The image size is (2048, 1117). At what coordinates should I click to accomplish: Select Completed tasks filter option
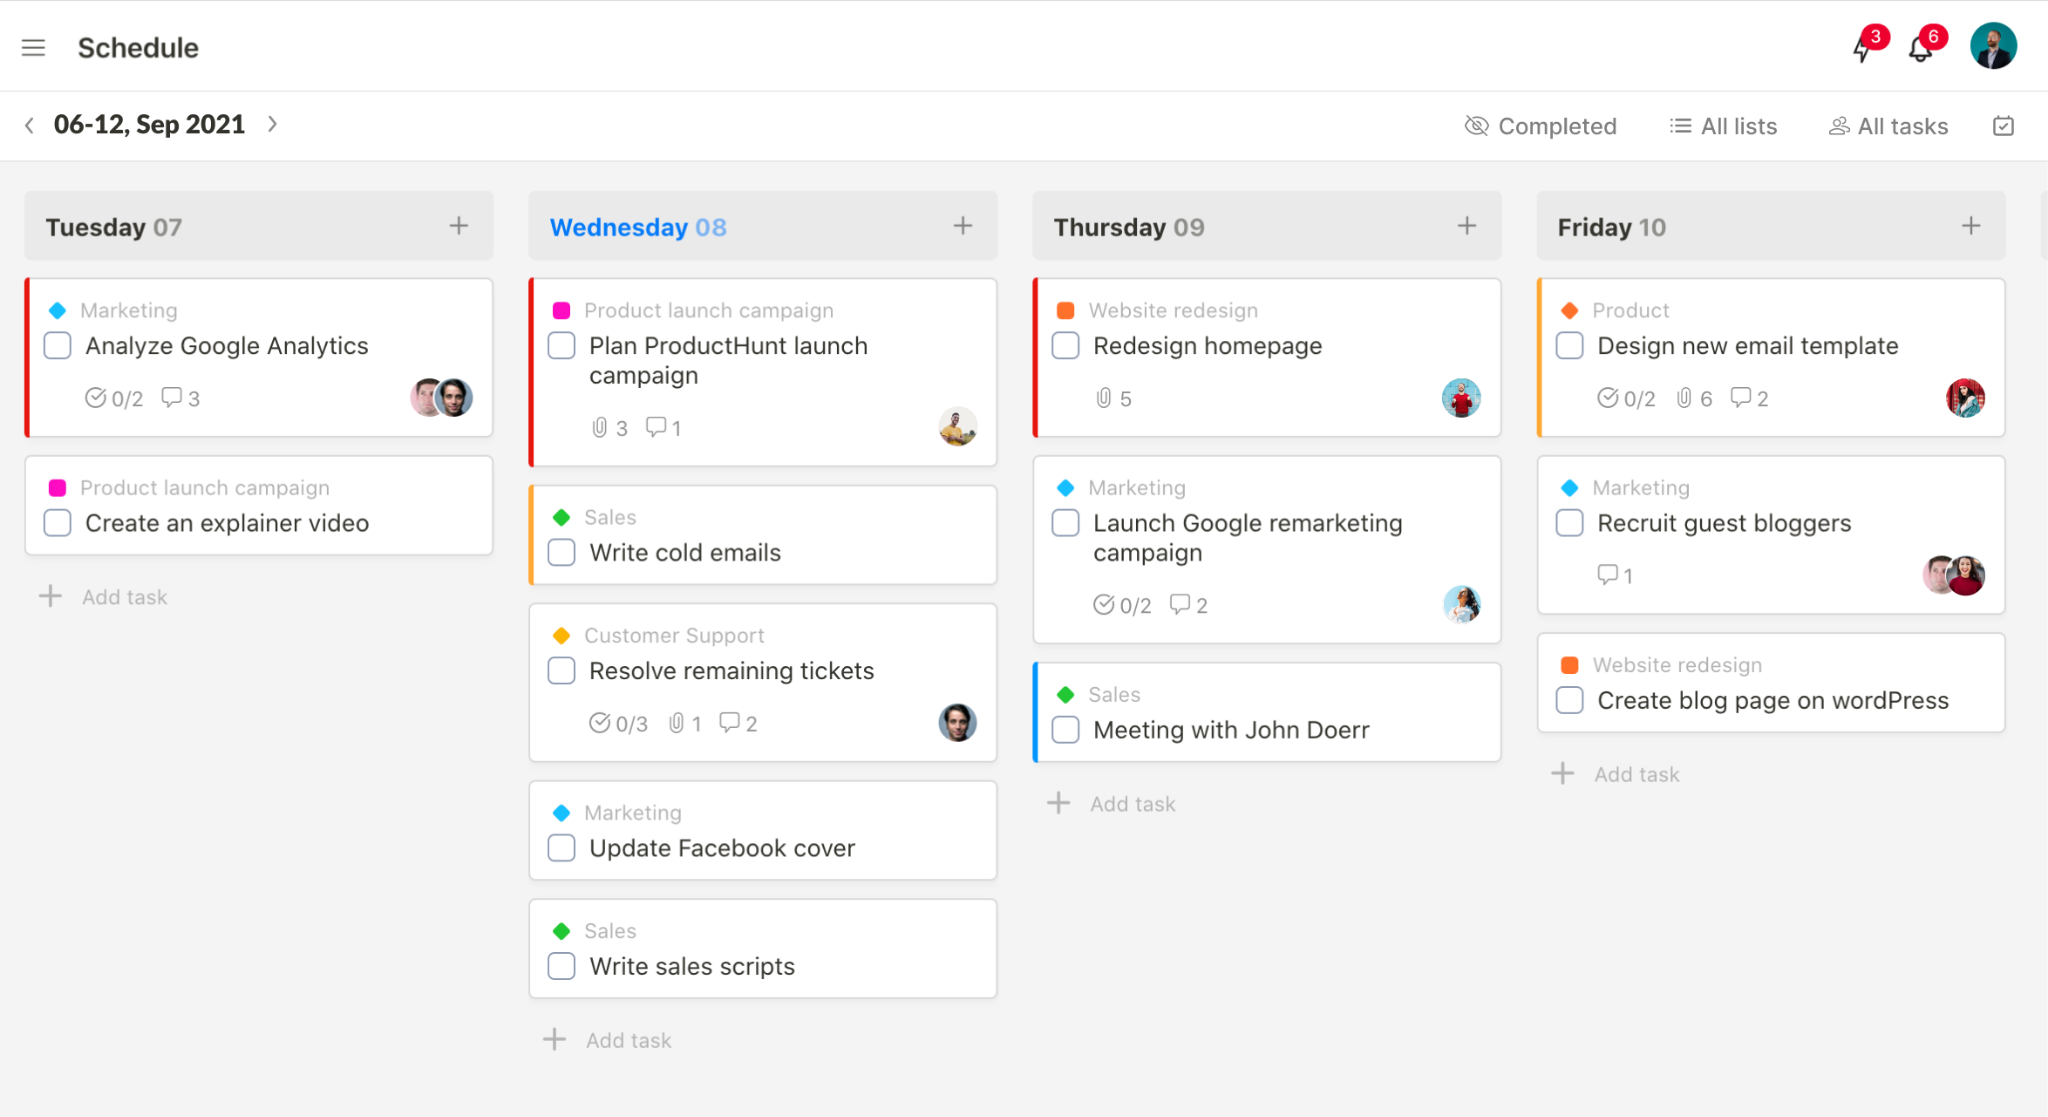(1540, 125)
